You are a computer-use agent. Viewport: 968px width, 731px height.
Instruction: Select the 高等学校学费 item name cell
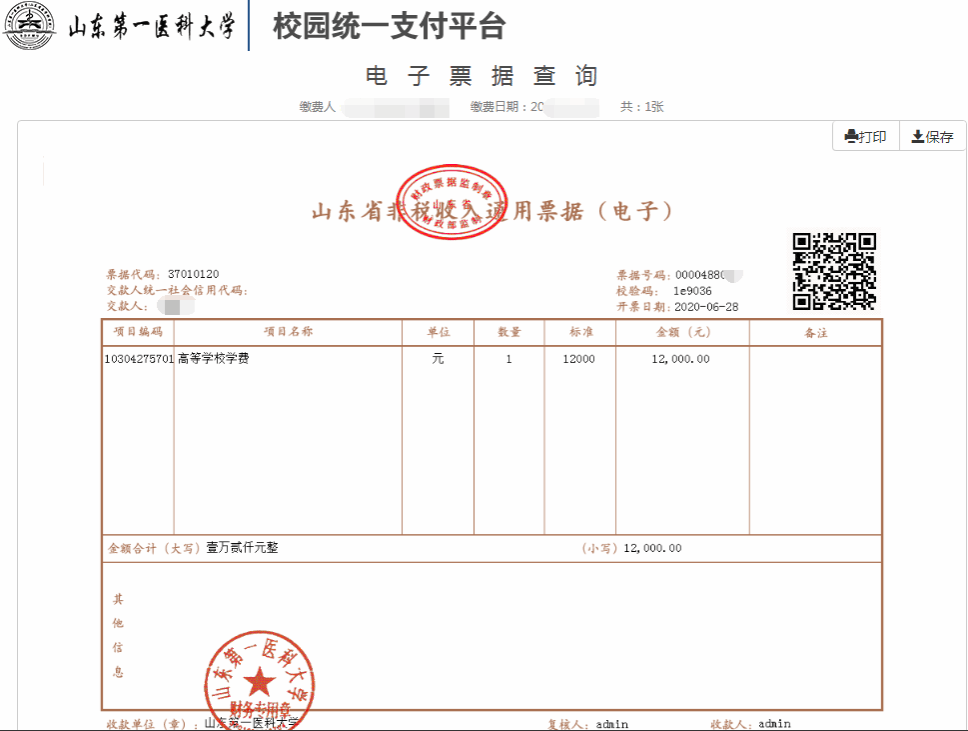tap(213, 359)
